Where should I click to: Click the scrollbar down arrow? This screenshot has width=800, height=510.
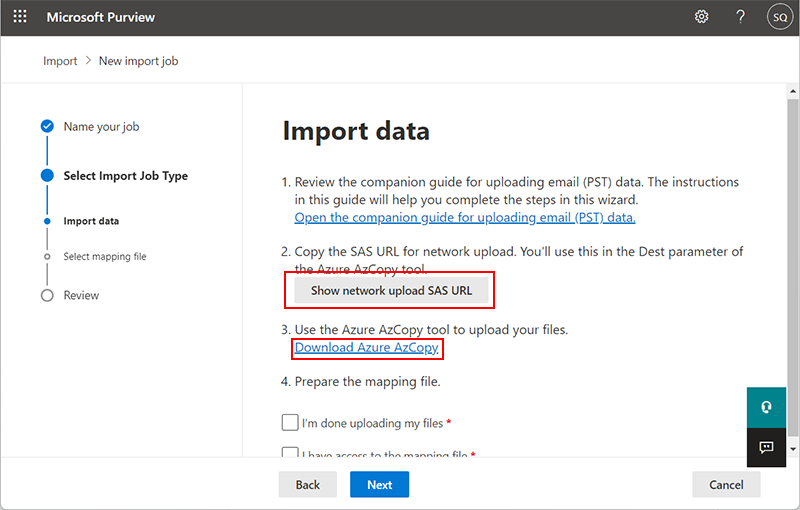click(792, 450)
